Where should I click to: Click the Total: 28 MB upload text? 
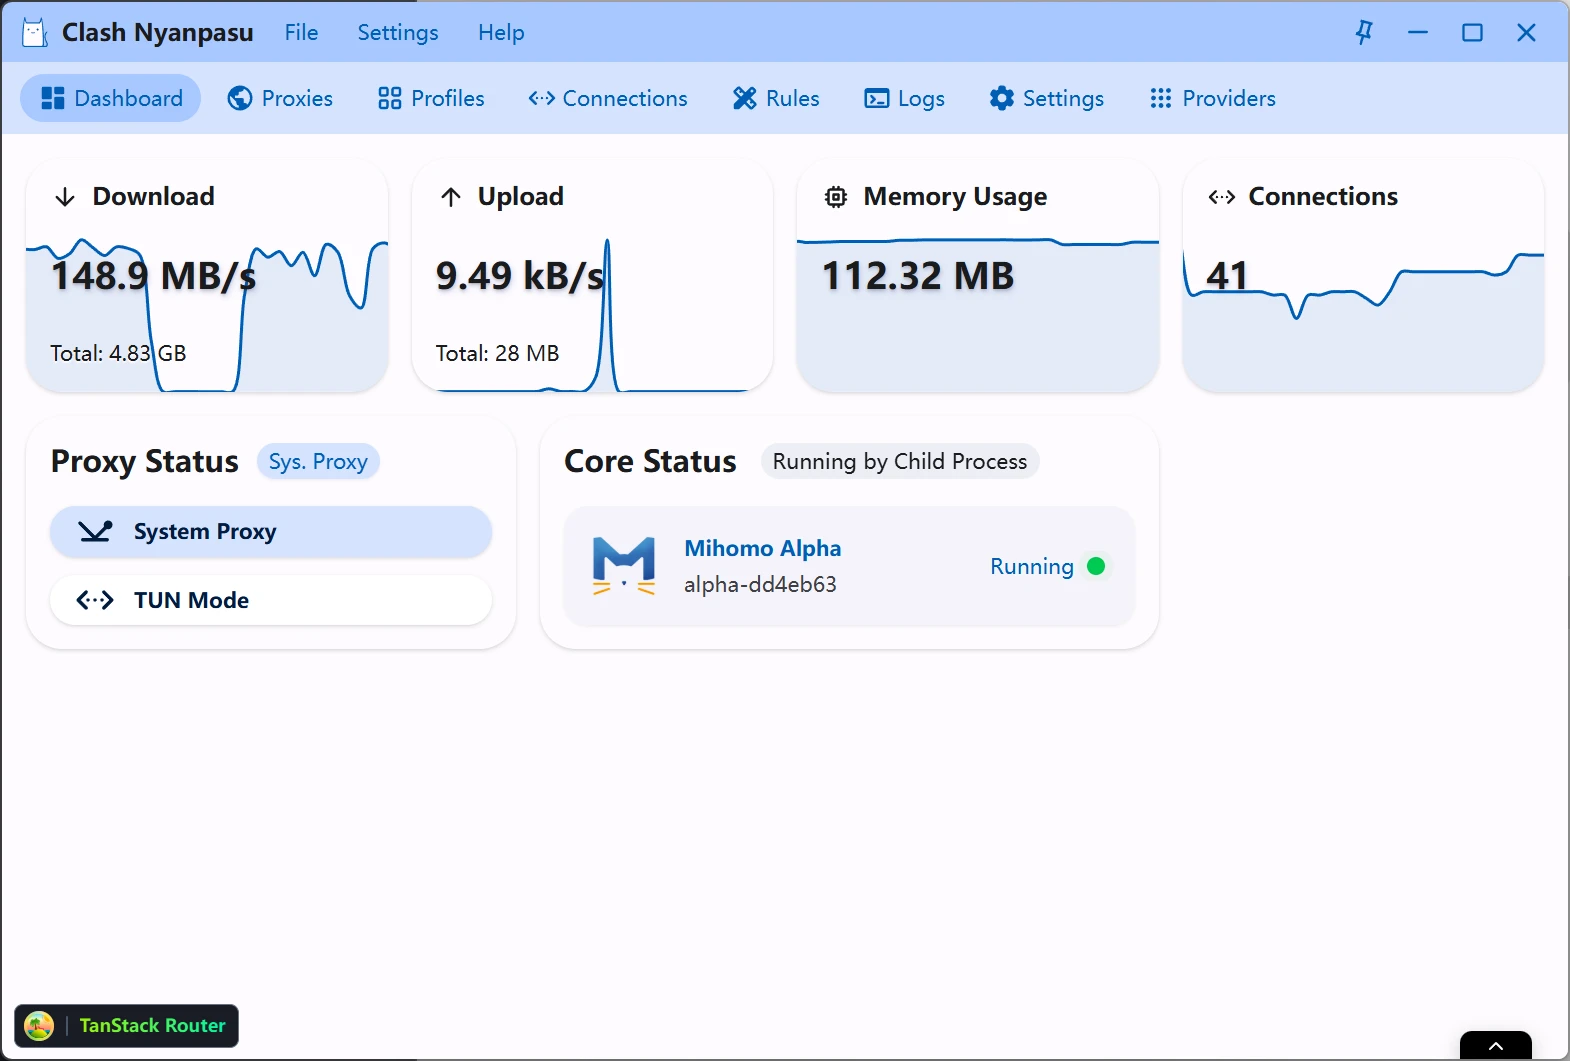[497, 353]
